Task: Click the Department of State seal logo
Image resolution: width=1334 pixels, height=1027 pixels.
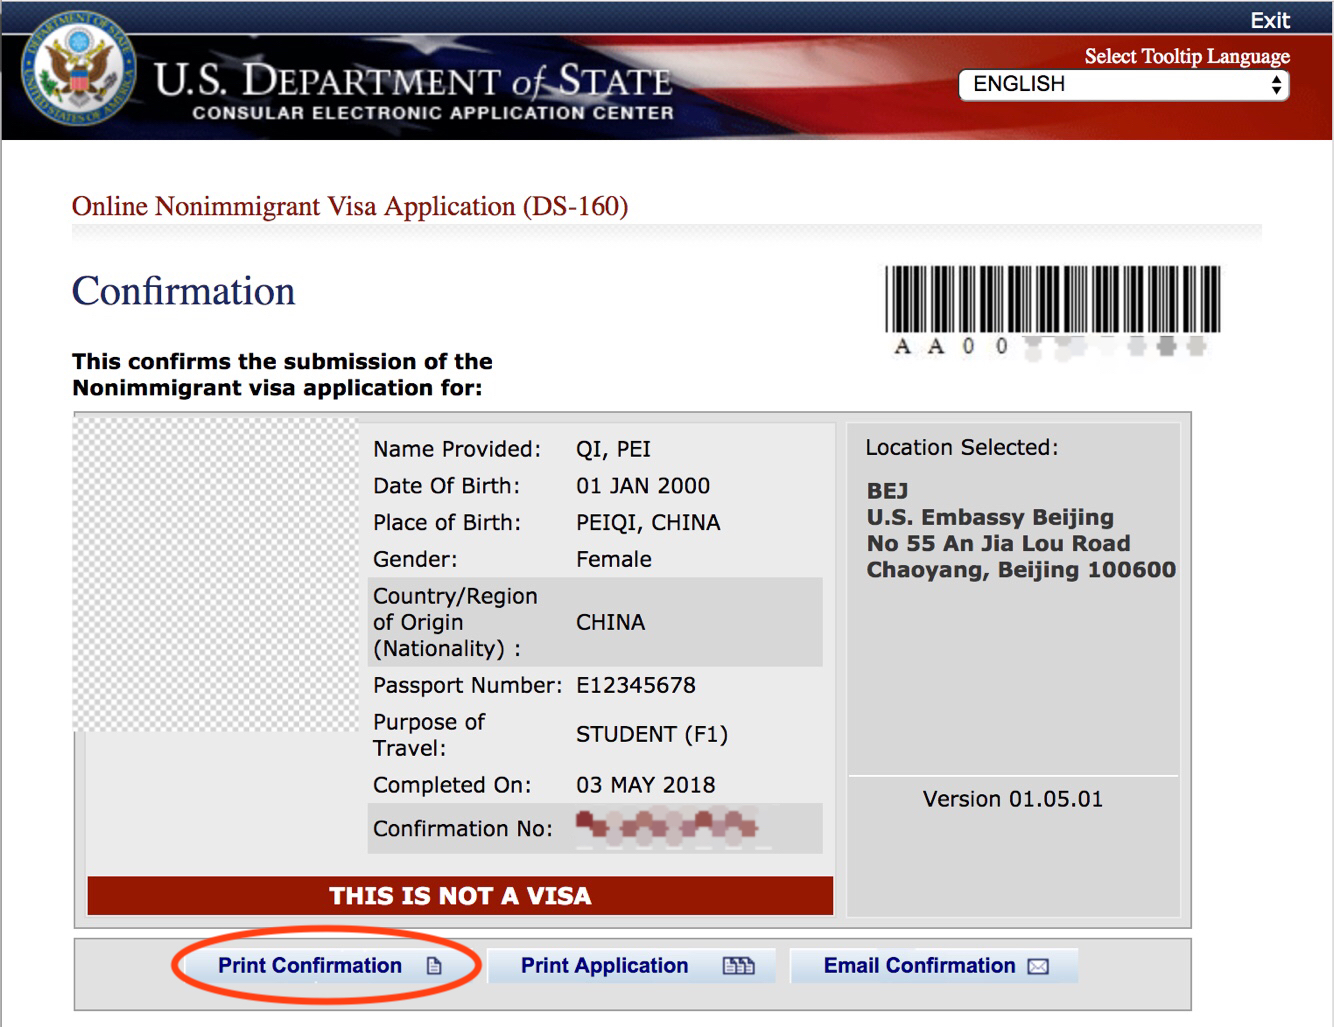Action: pyautogui.click(x=79, y=71)
